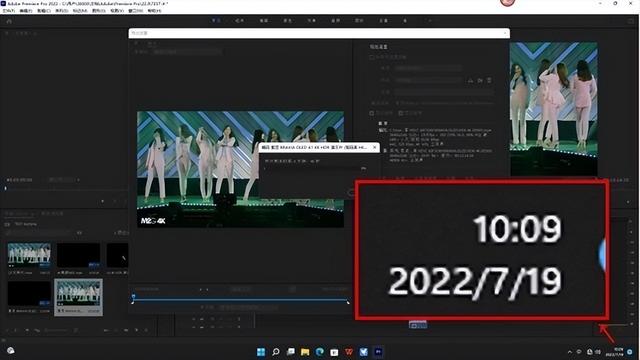
Task: Open the taskbar chat icon
Action: 291,352
